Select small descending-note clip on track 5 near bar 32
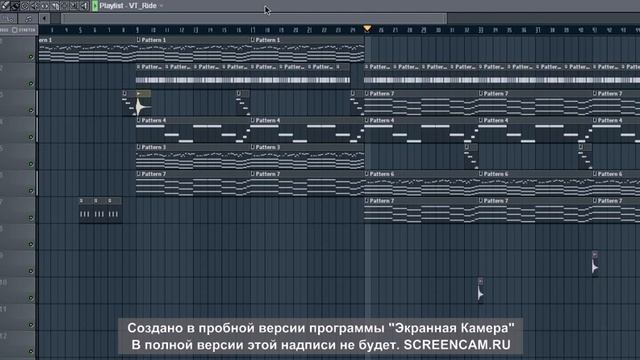Image resolution: width=640 pixels, height=360 pixels. coord(471,157)
